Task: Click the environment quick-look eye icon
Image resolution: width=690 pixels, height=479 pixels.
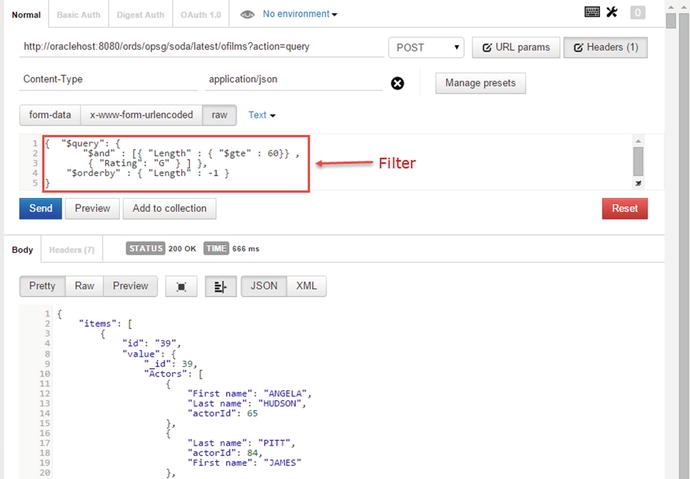Action: click(248, 15)
